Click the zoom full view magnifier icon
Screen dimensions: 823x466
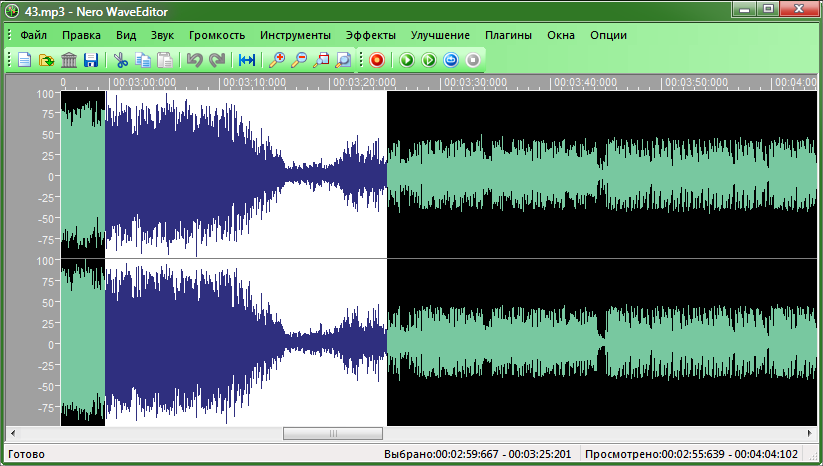(343, 60)
